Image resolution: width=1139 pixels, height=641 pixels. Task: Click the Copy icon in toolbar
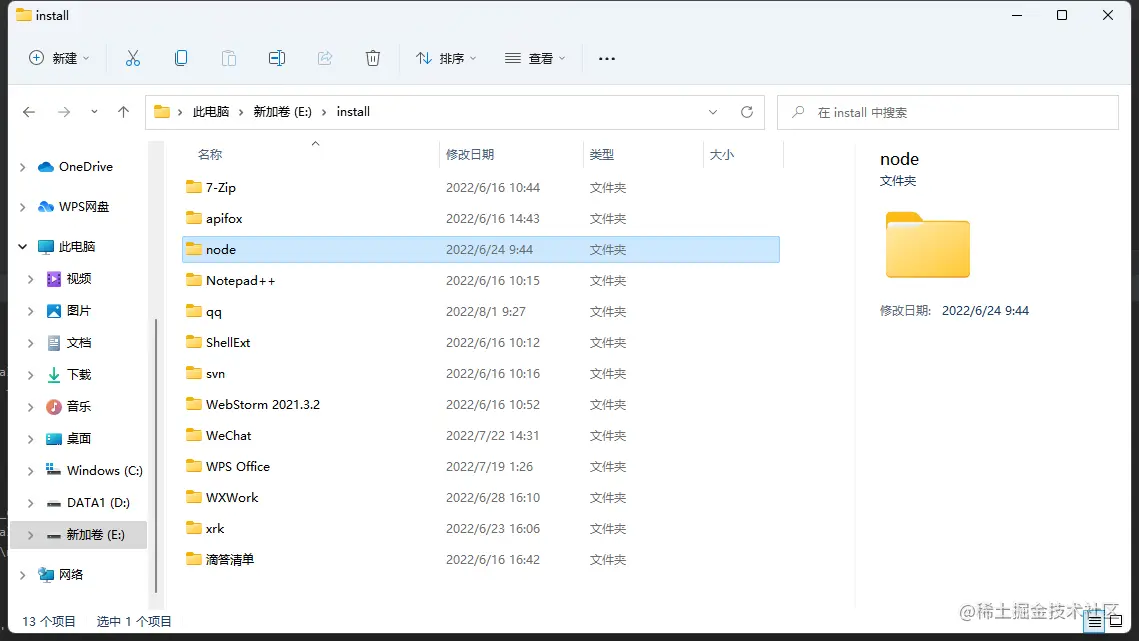pos(181,58)
